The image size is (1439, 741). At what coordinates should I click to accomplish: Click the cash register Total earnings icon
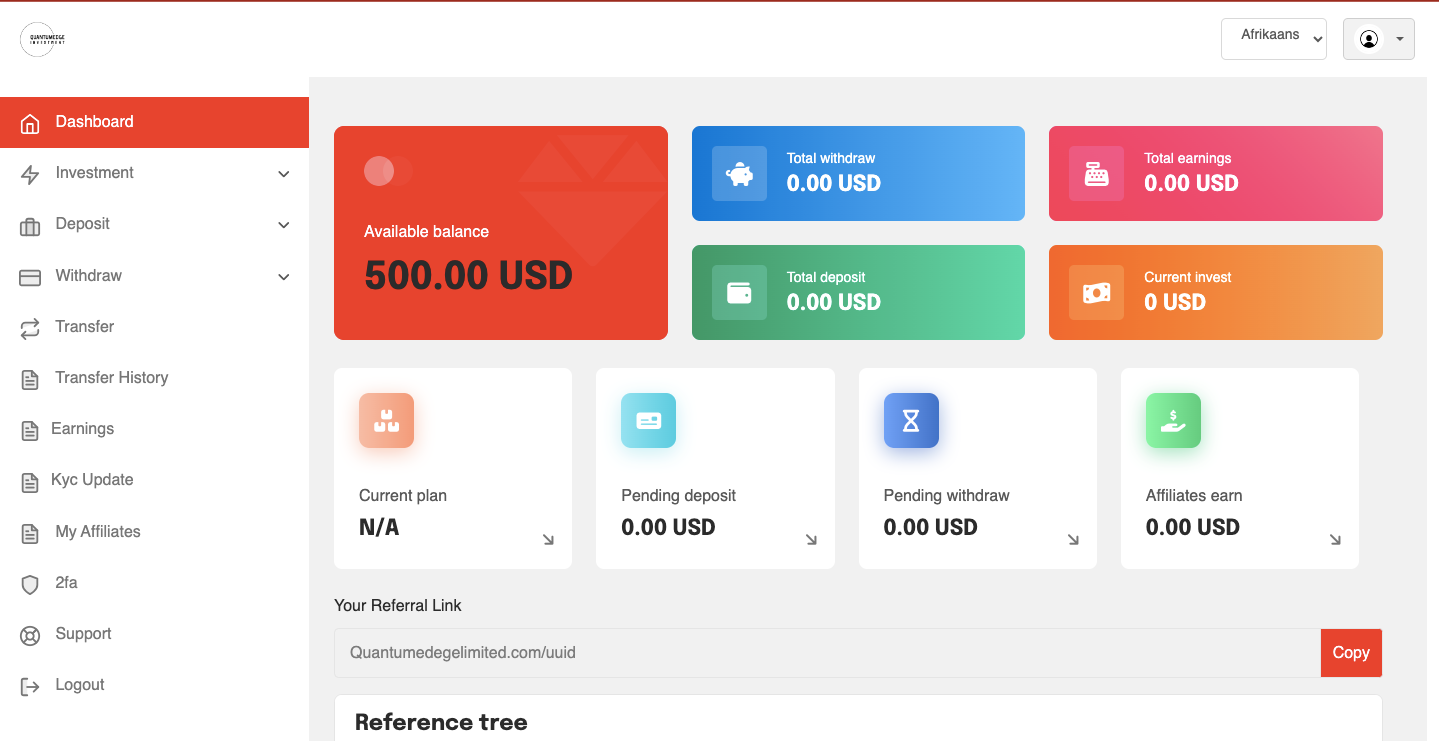(x=1096, y=174)
